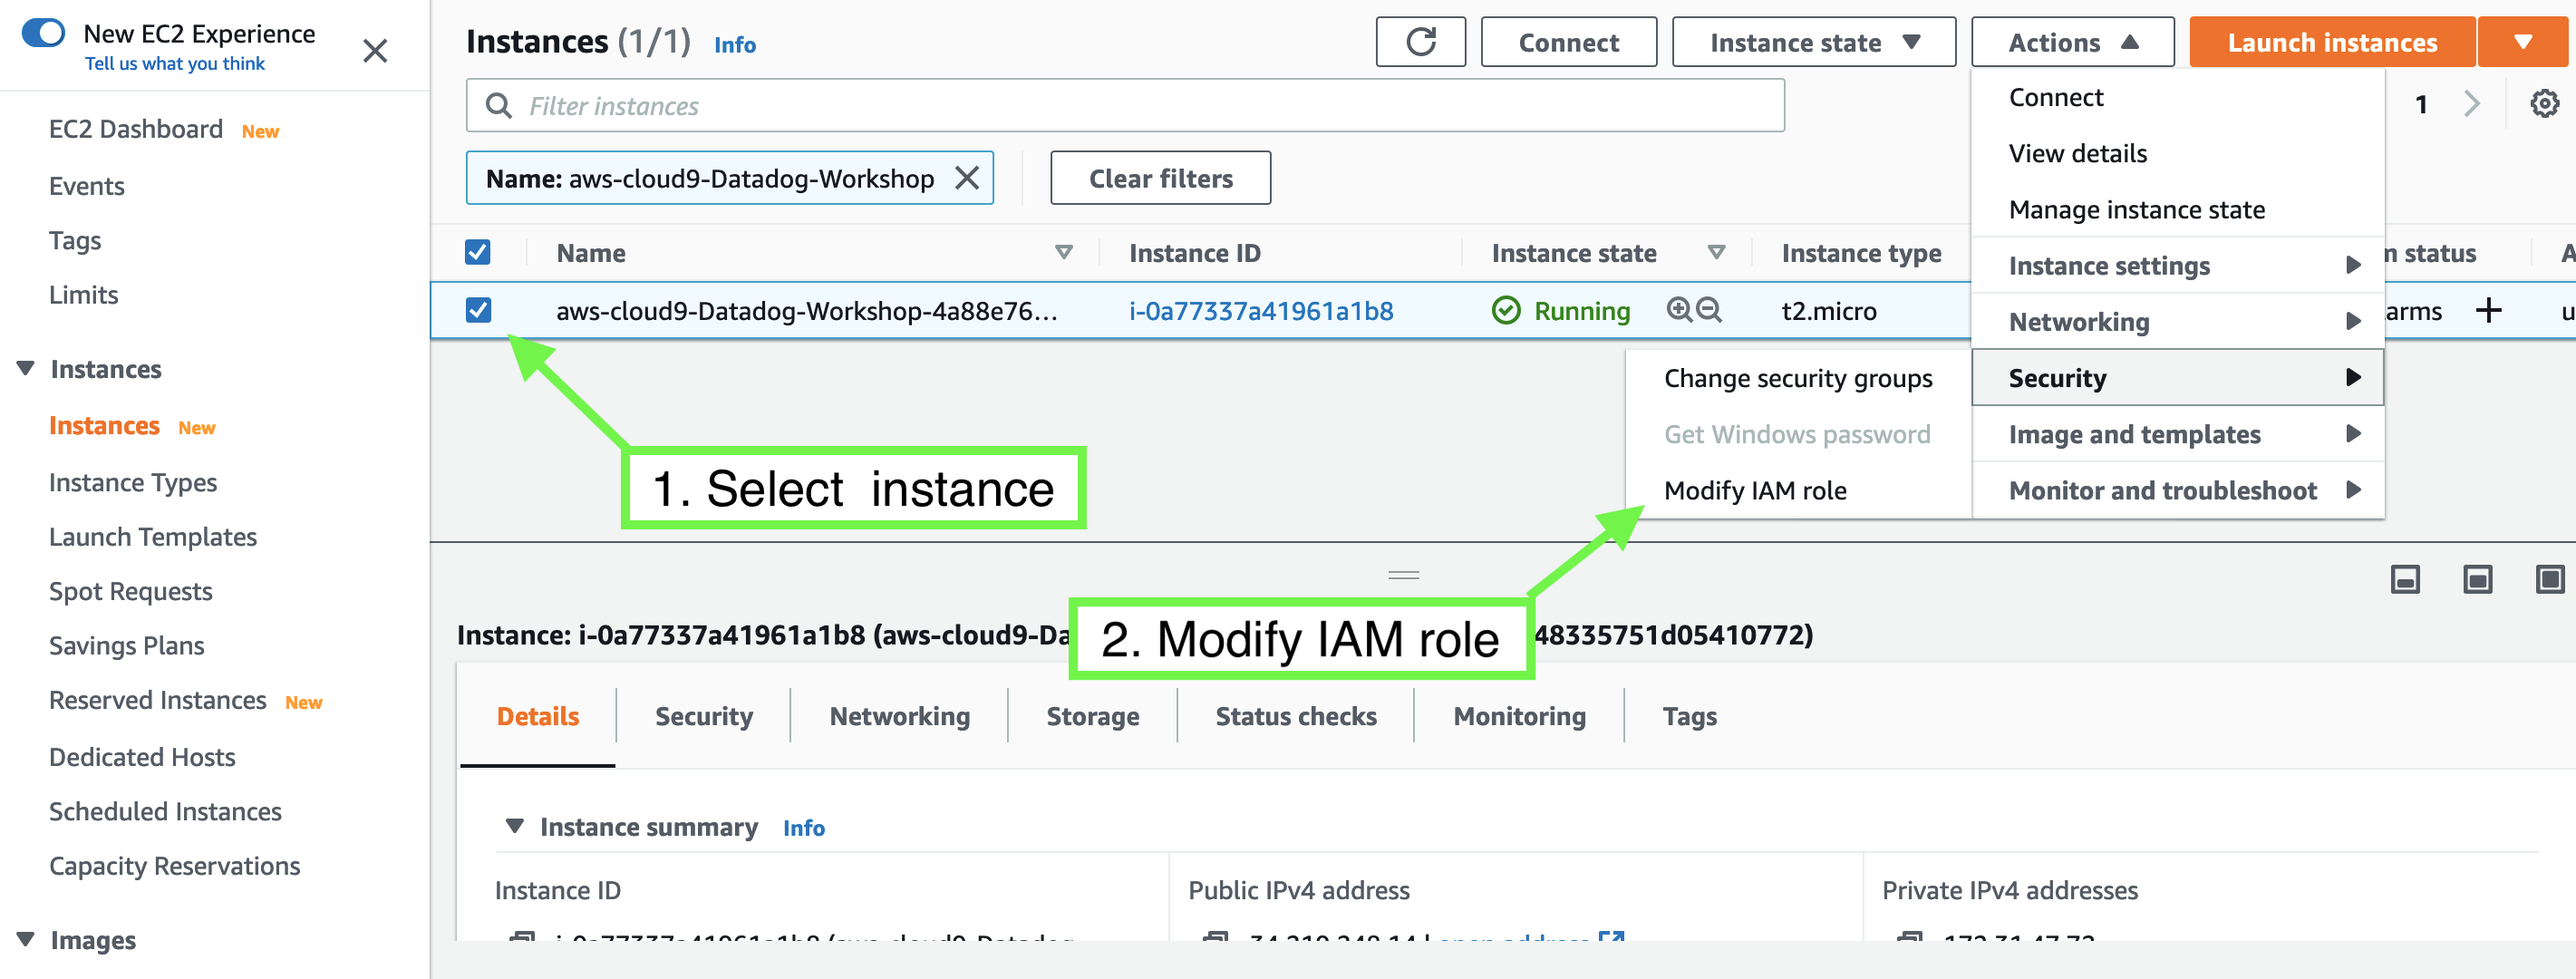2576x979 pixels.
Task: Click the search magnifier in Filter instances
Action: pos(498,105)
